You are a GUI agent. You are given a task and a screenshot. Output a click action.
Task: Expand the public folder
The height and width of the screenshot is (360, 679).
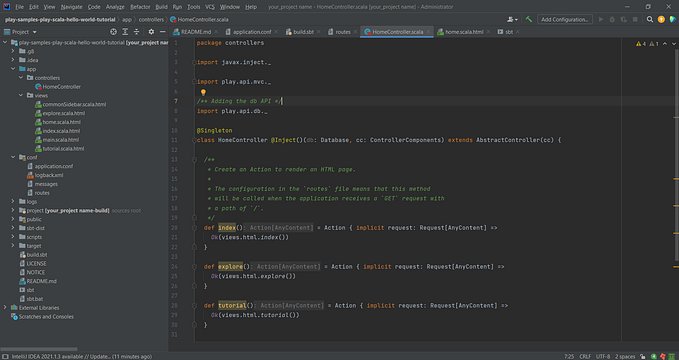click(13, 219)
